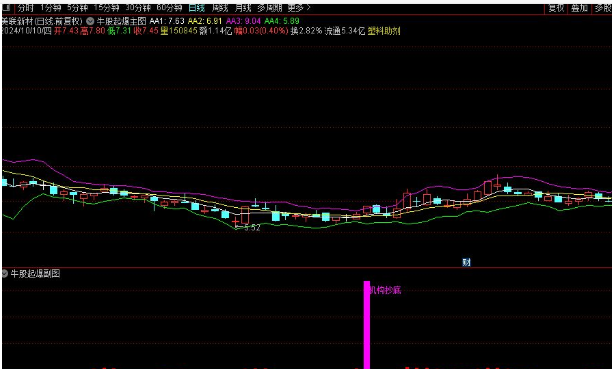Screen dimensions: 612x369
Task: Click the 多股 button at top right
Action: pyautogui.click(x=603, y=8)
